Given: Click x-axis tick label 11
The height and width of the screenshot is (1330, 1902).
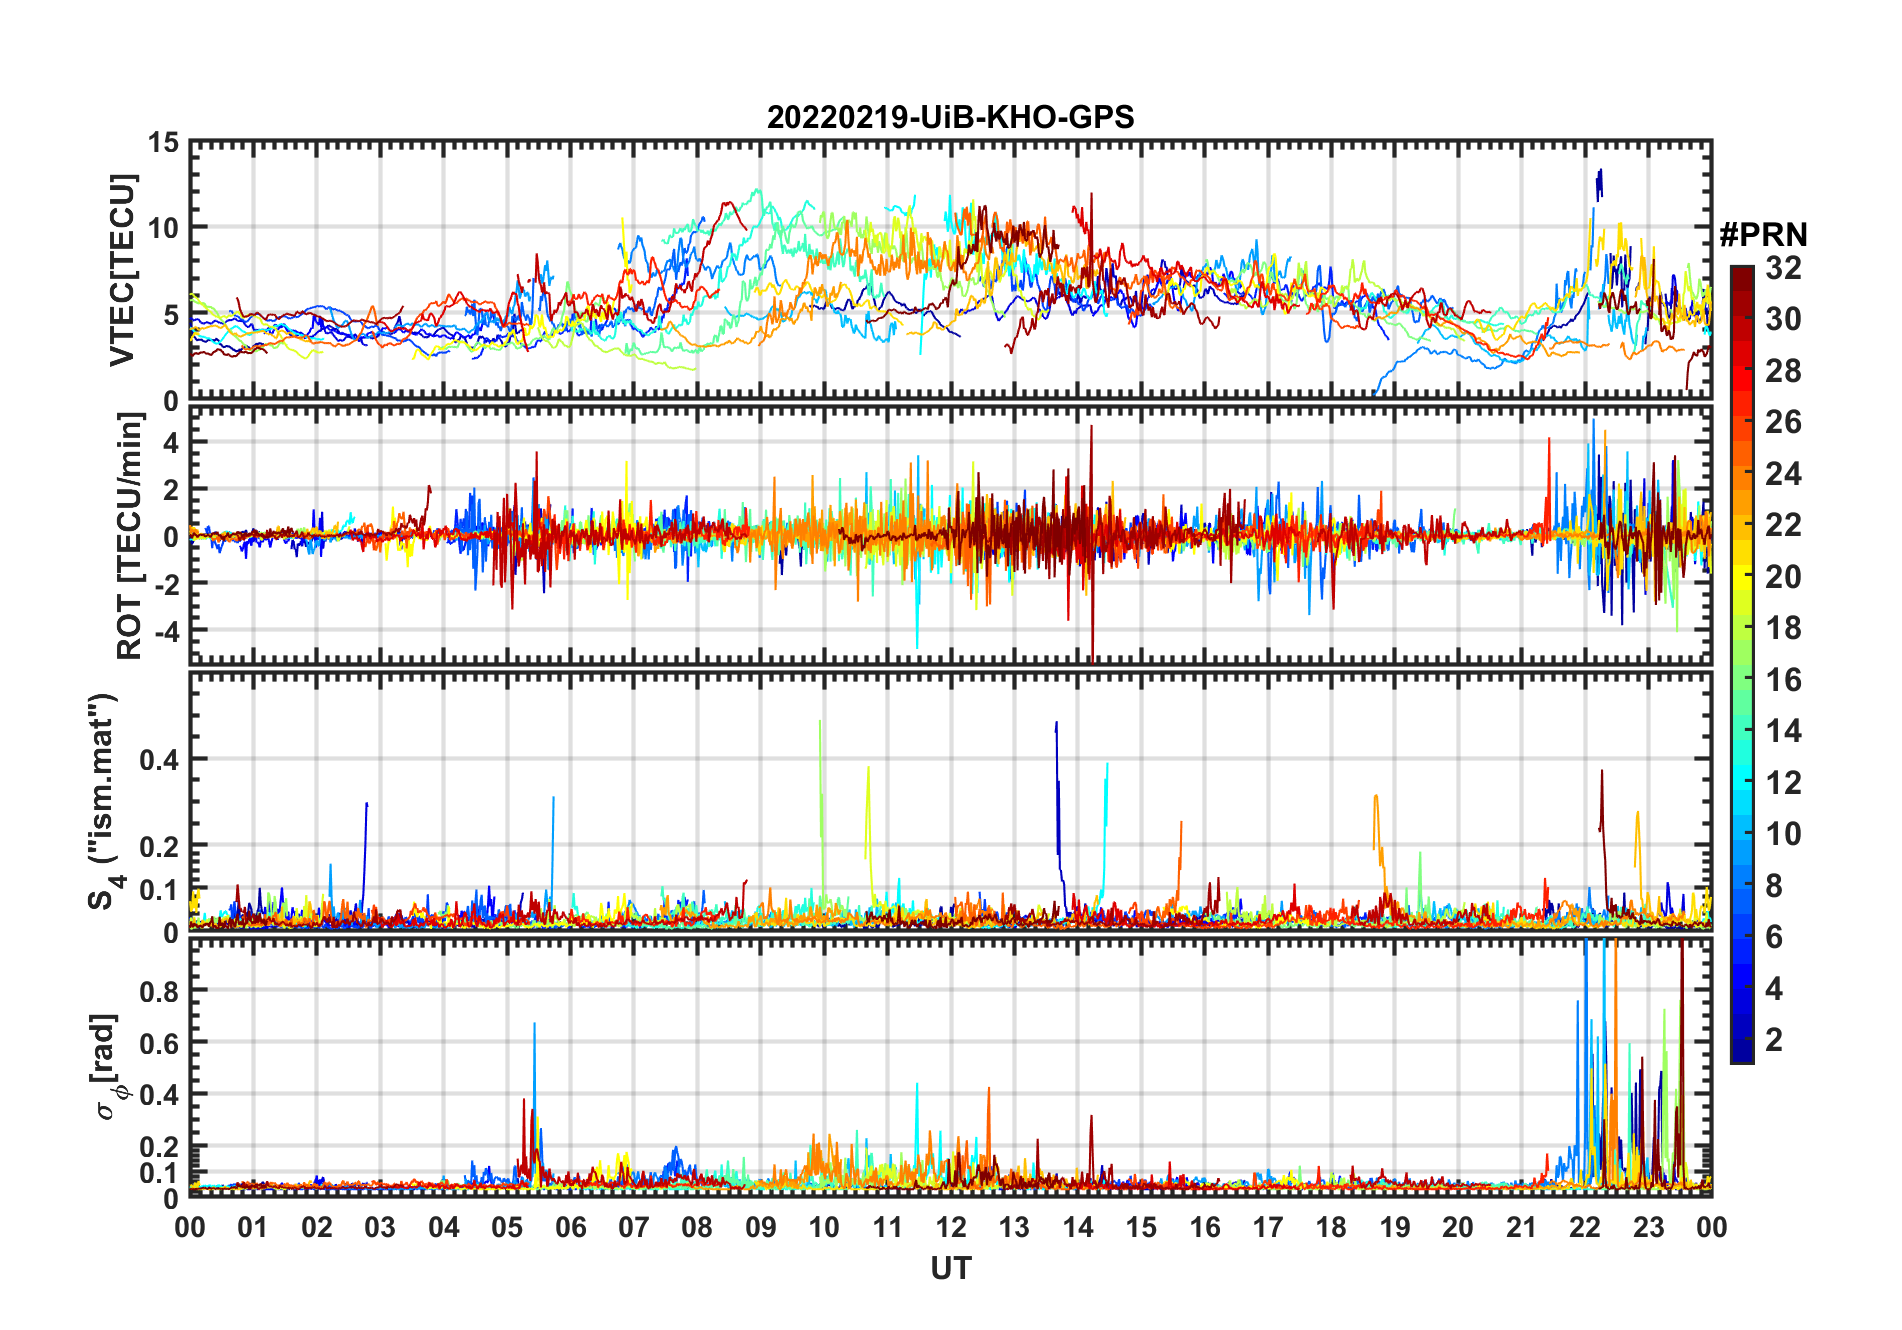Looking at the screenshot, I should click(x=888, y=1227).
